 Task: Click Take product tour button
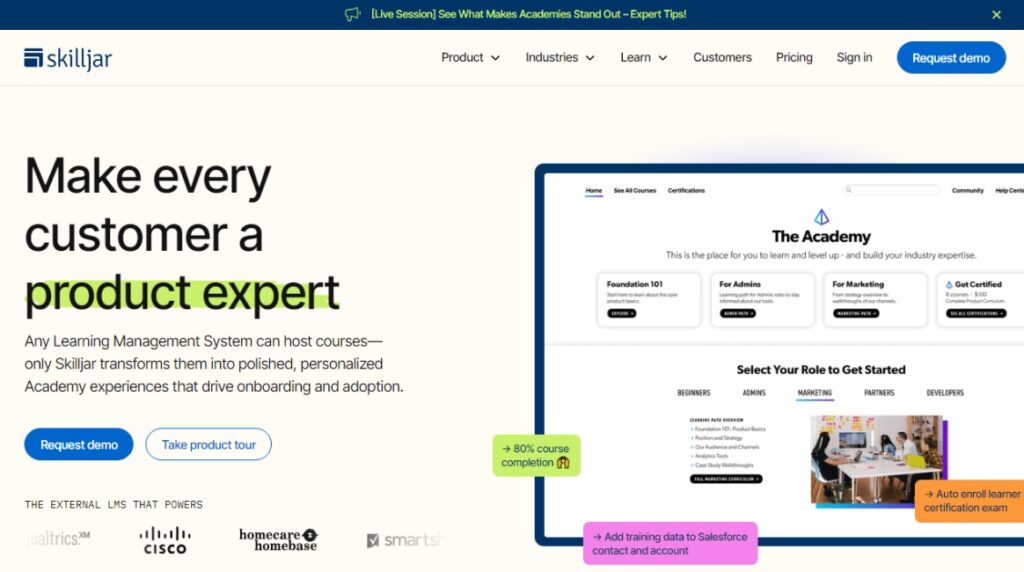(208, 444)
